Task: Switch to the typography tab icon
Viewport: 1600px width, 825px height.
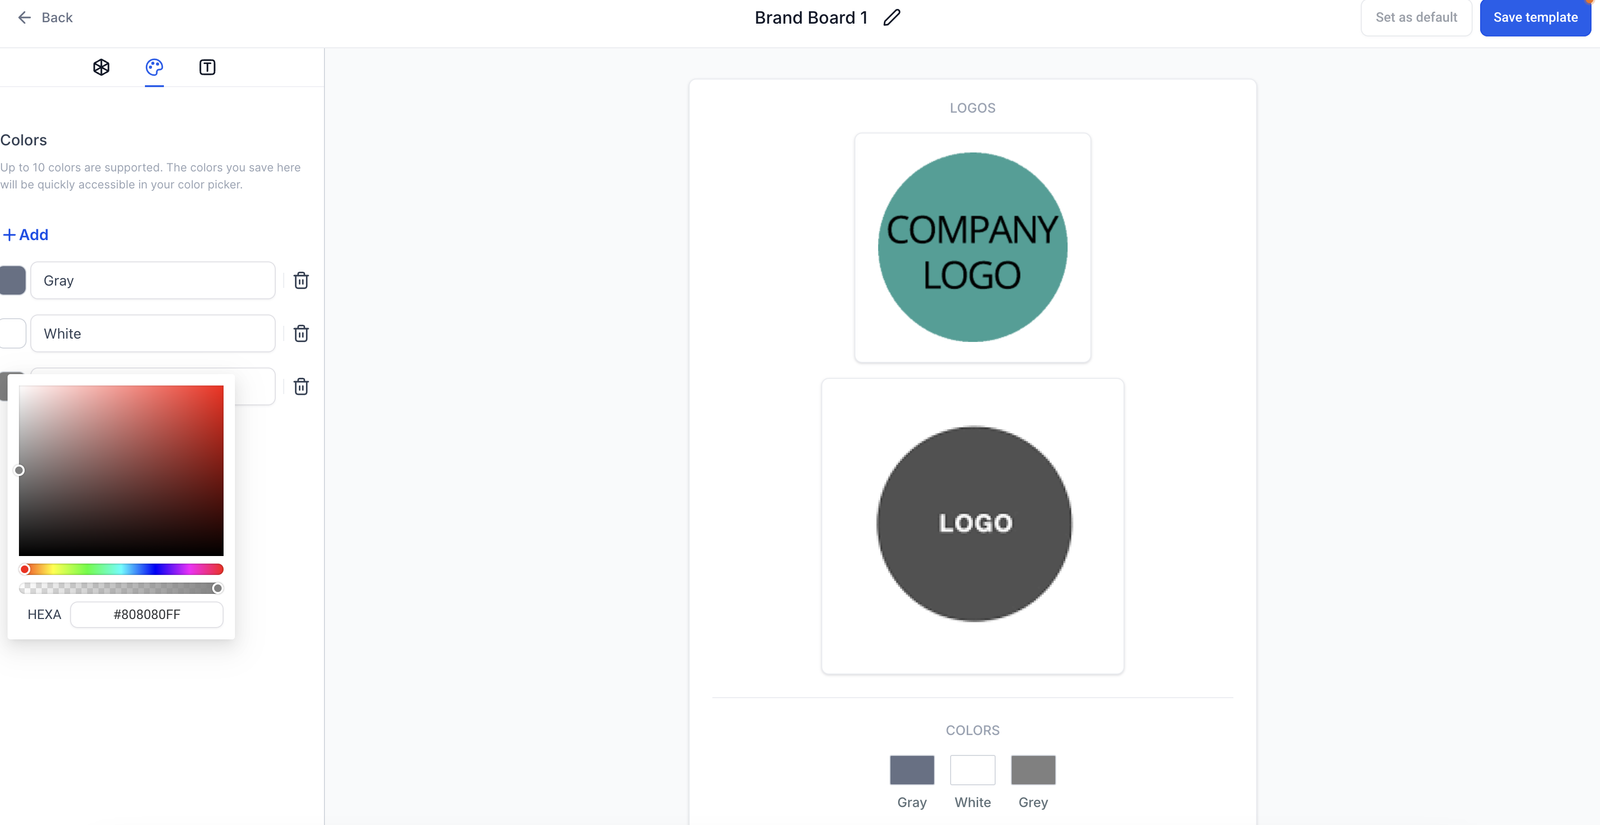Action: 207,67
